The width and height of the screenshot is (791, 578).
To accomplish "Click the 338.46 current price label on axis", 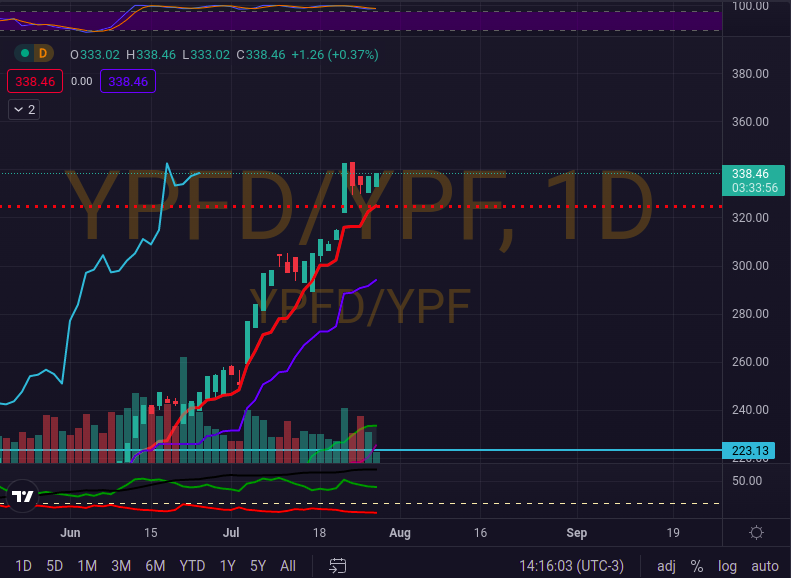I will tap(754, 181).
